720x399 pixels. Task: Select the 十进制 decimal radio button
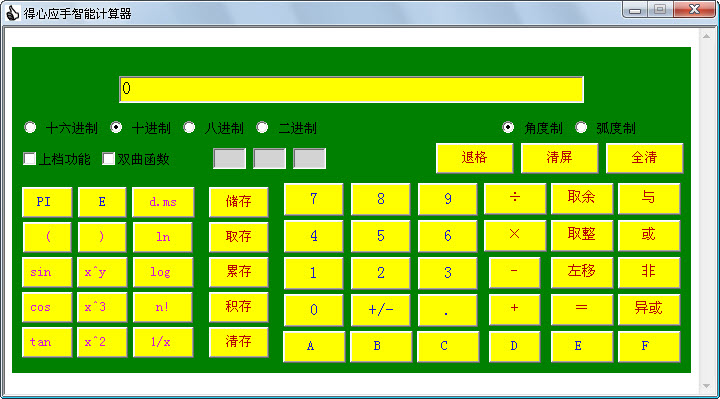click(116, 128)
